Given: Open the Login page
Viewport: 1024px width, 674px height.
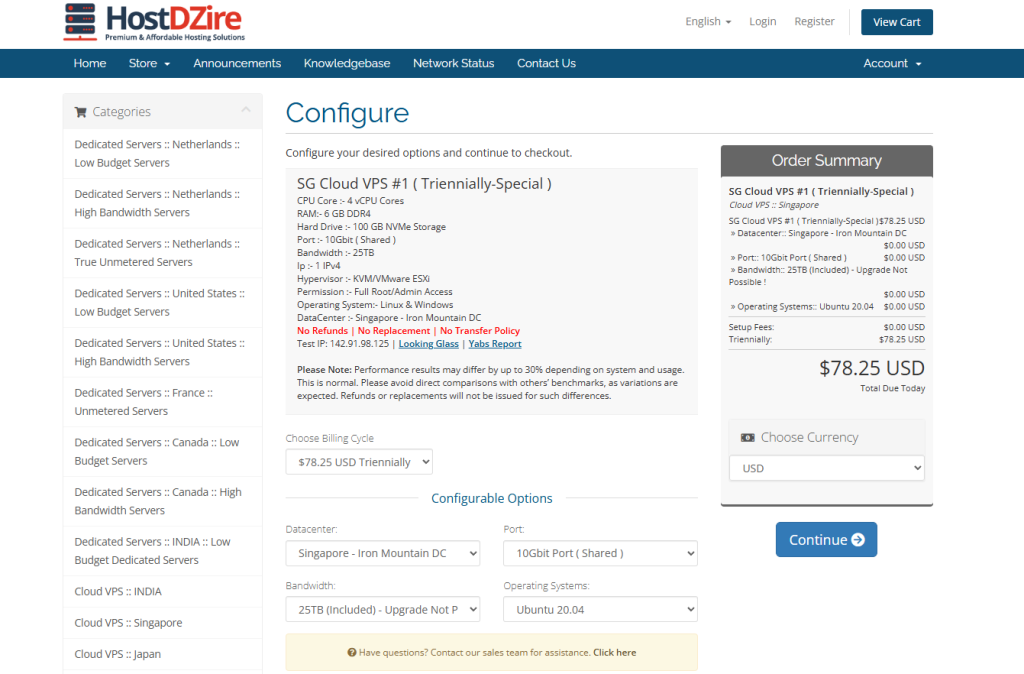Looking at the screenshot, I should [x=762, y=22].
